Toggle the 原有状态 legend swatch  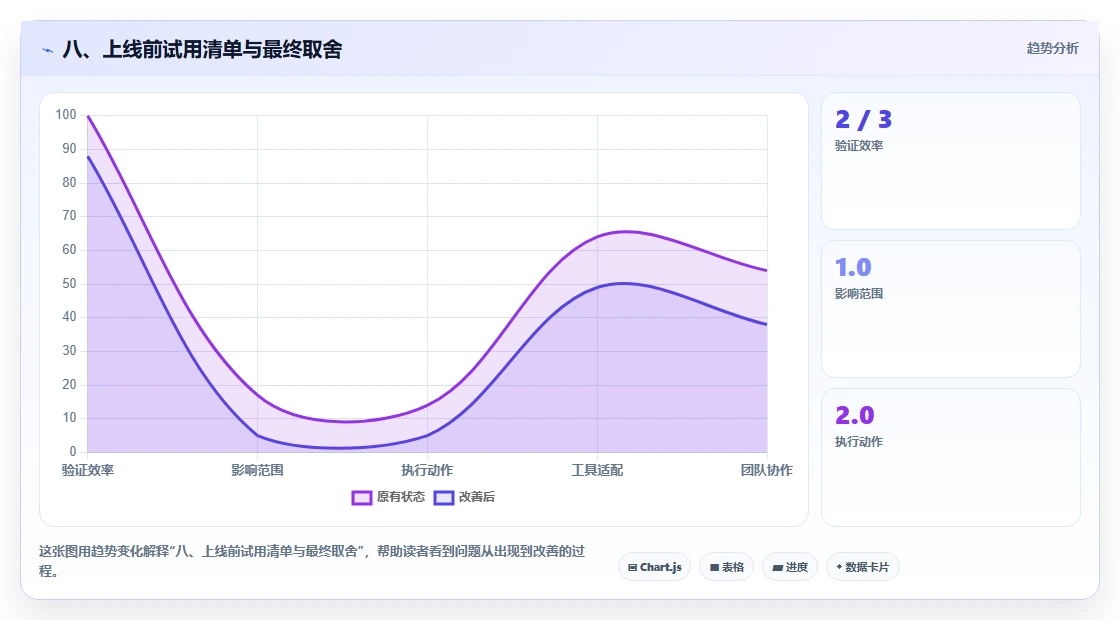(361, 497)
